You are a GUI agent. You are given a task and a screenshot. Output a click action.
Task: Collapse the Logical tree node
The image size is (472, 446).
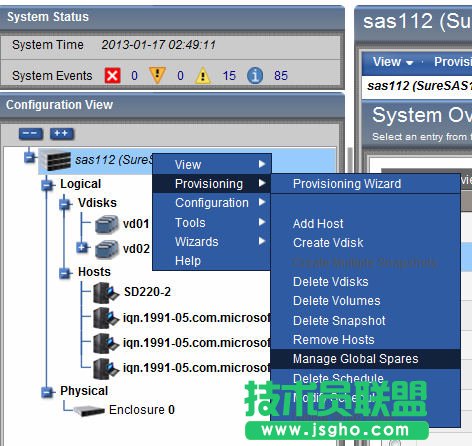click(47, 185)
